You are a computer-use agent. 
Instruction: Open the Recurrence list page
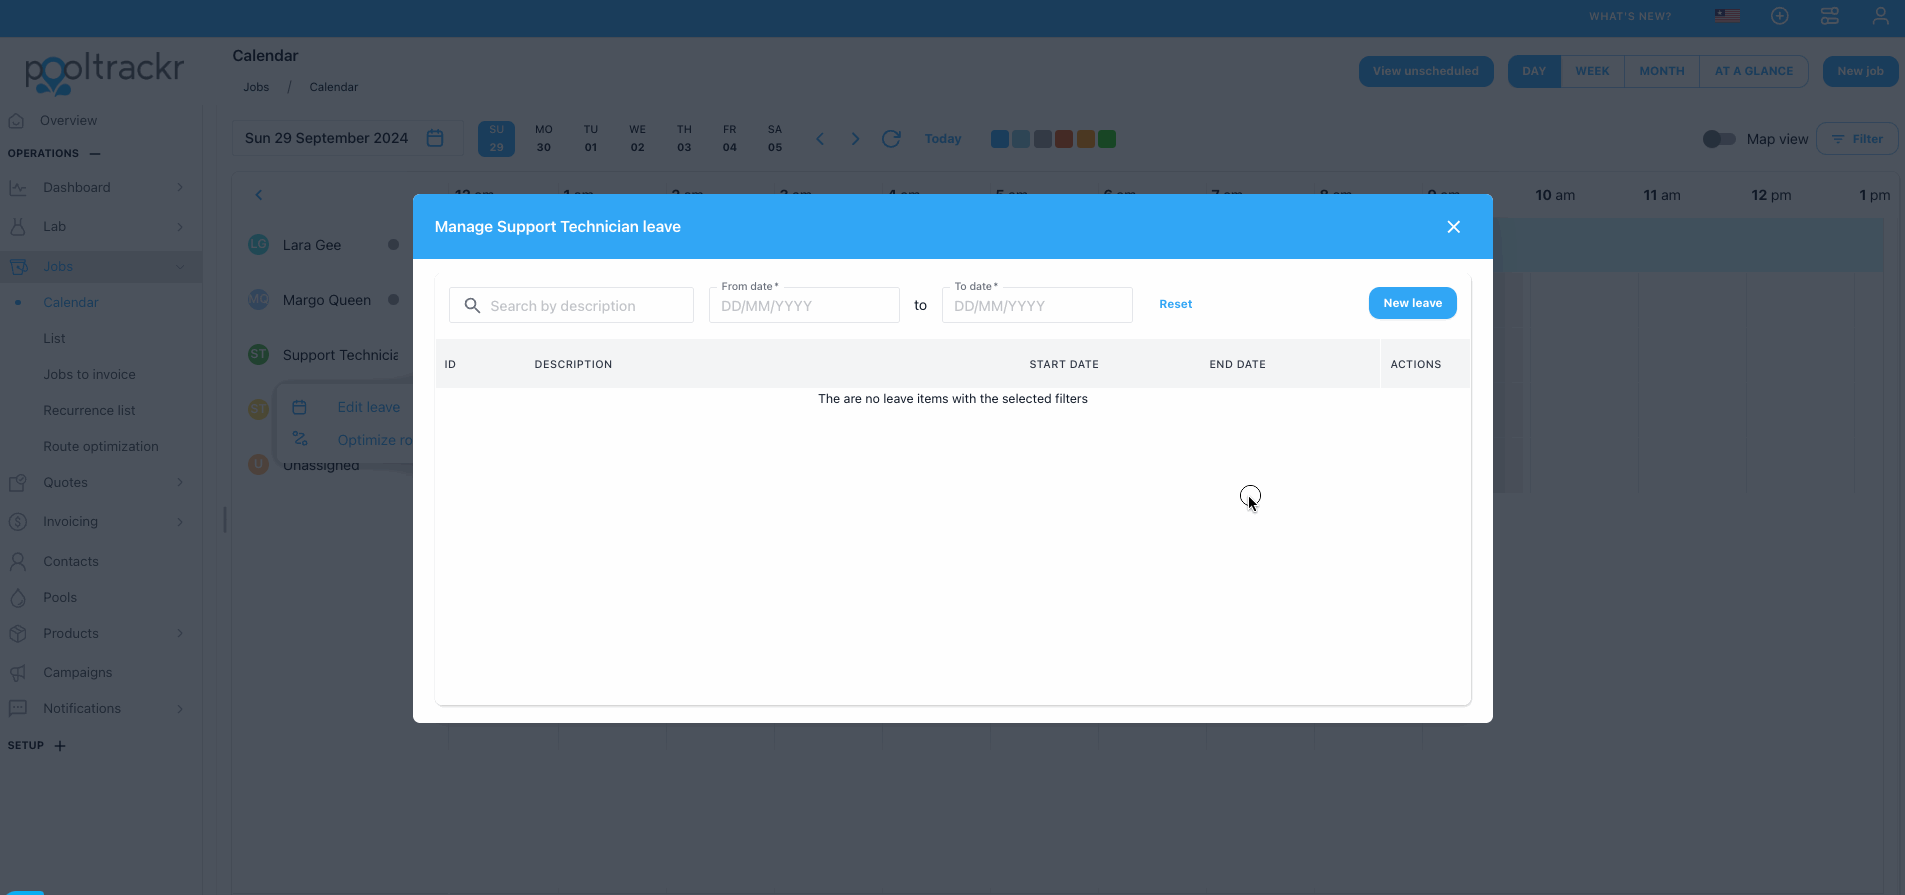click(x=89, y=410)
